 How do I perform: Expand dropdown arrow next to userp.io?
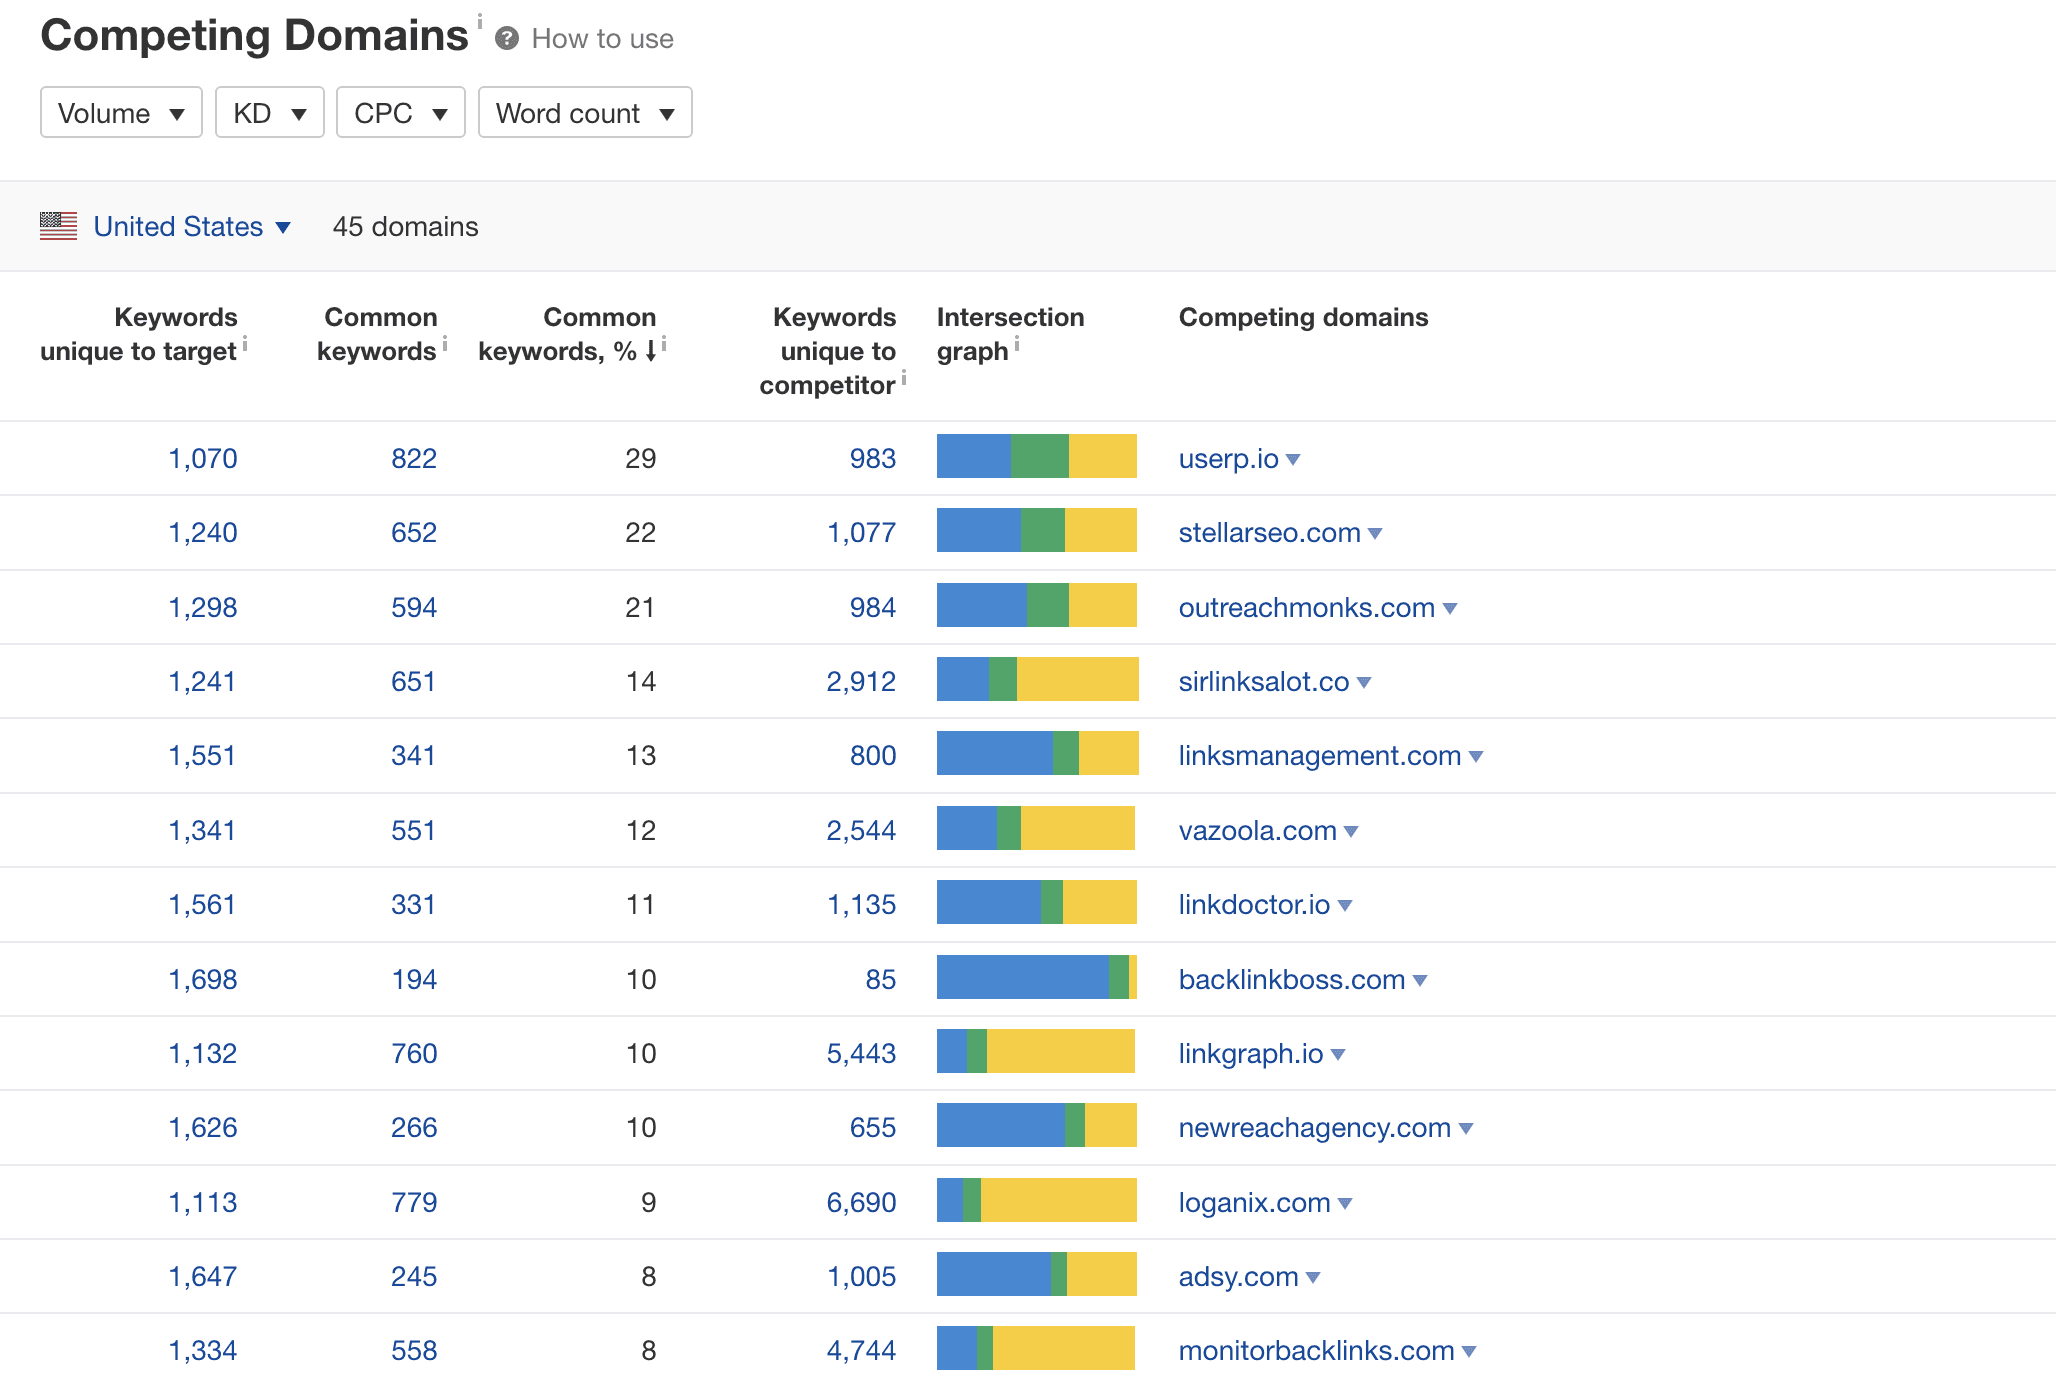click(1293, 460)
